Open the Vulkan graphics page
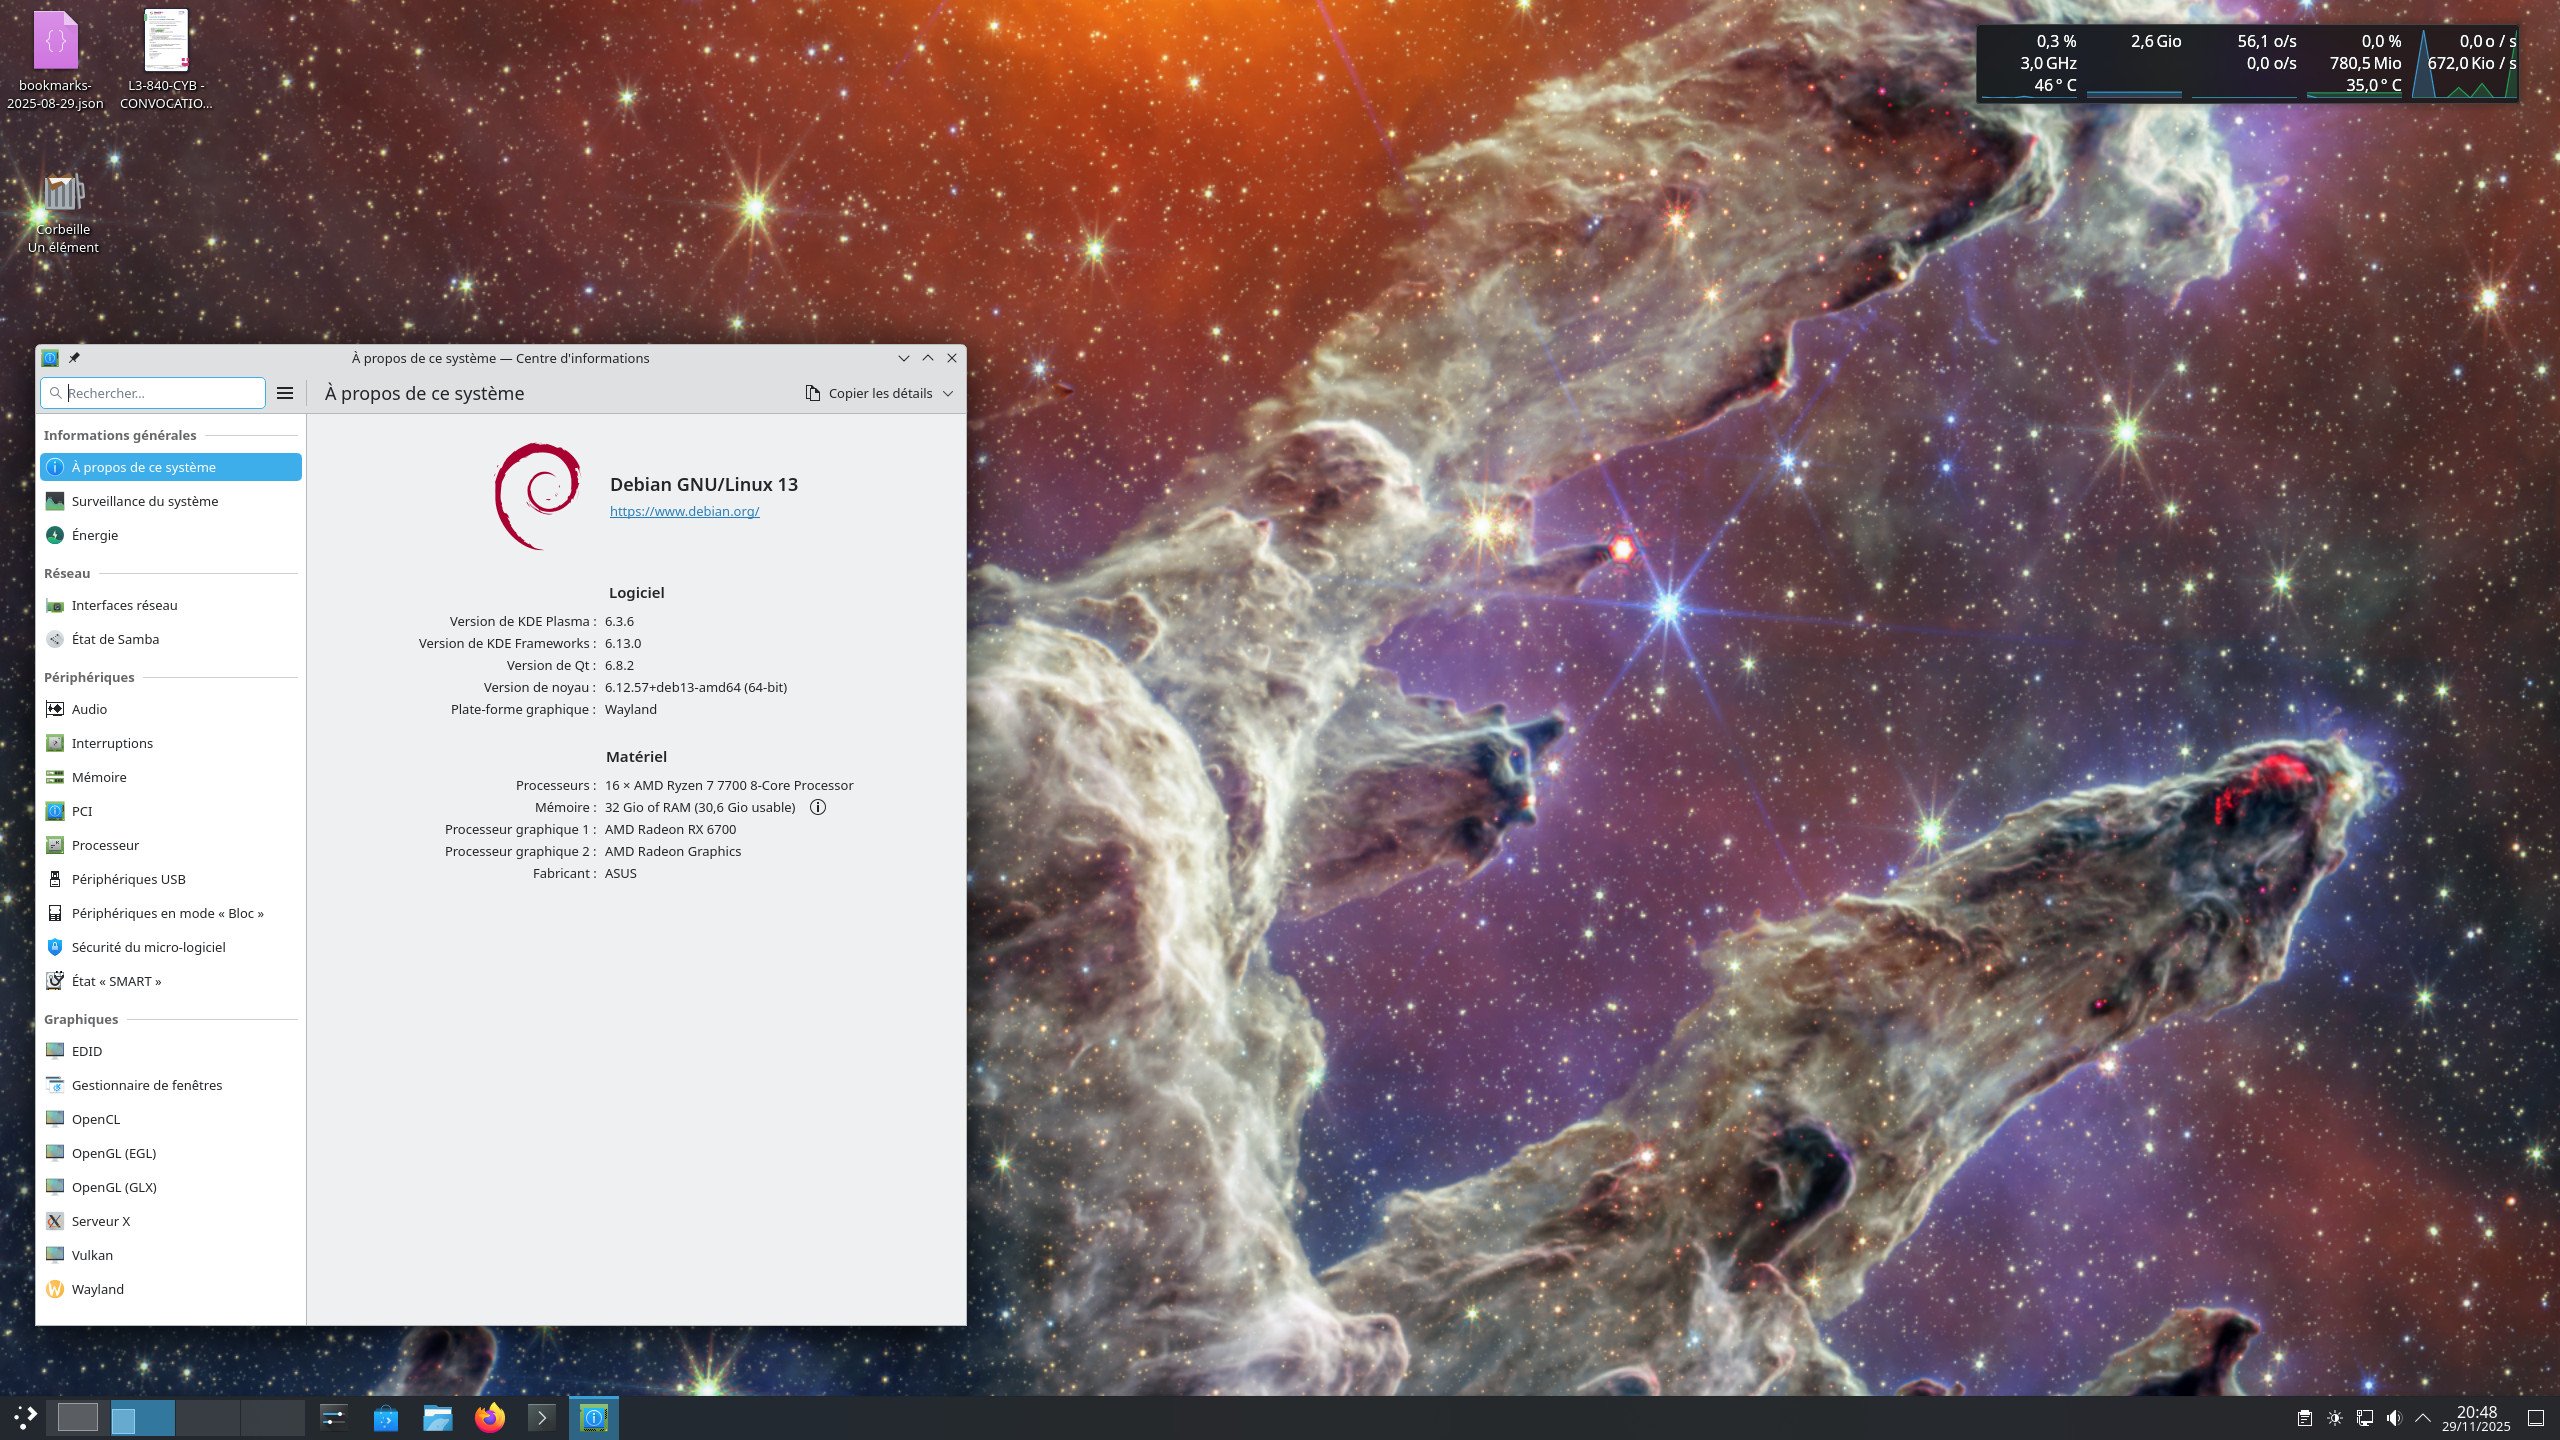 coord(92,1255)
